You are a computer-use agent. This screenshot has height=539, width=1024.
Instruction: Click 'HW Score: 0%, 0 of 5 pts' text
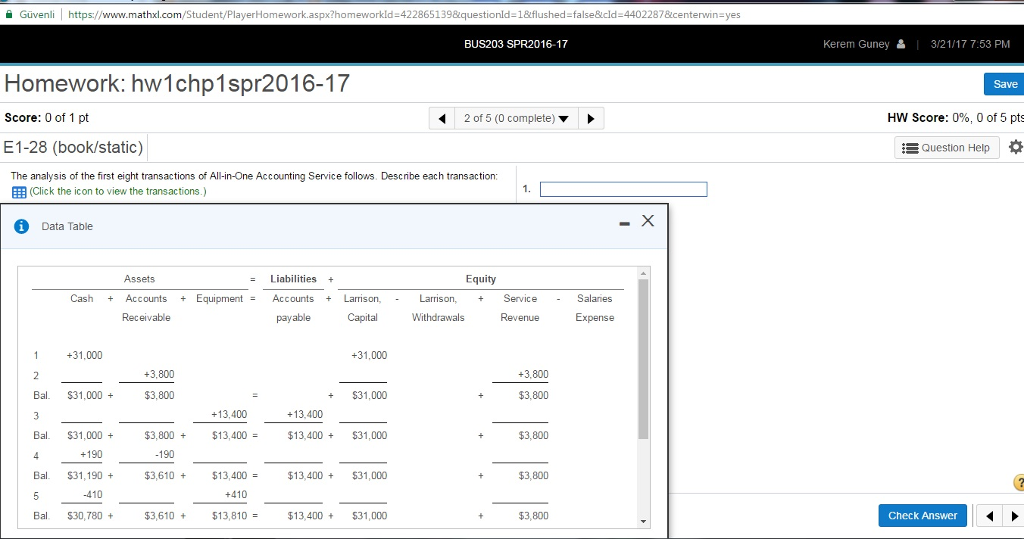point(955,118)
